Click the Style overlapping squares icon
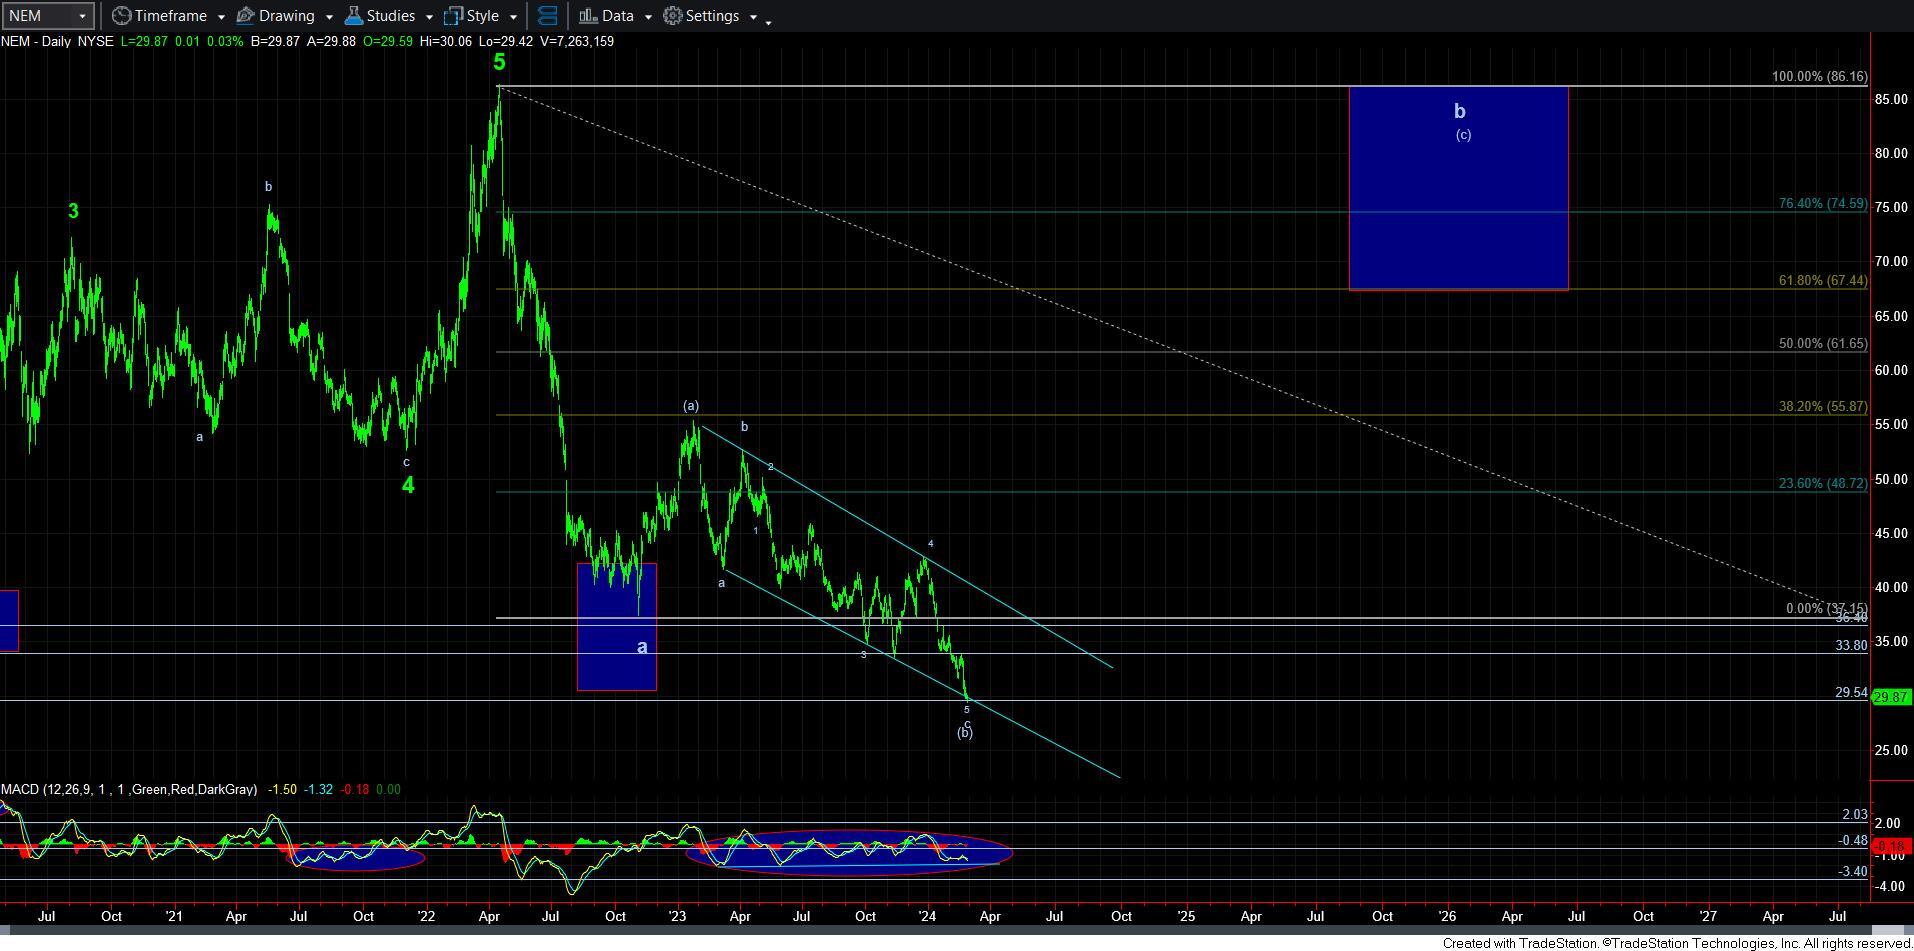Screen dimensions: 1914x951 pyautogui.click(x=453, y=16)
